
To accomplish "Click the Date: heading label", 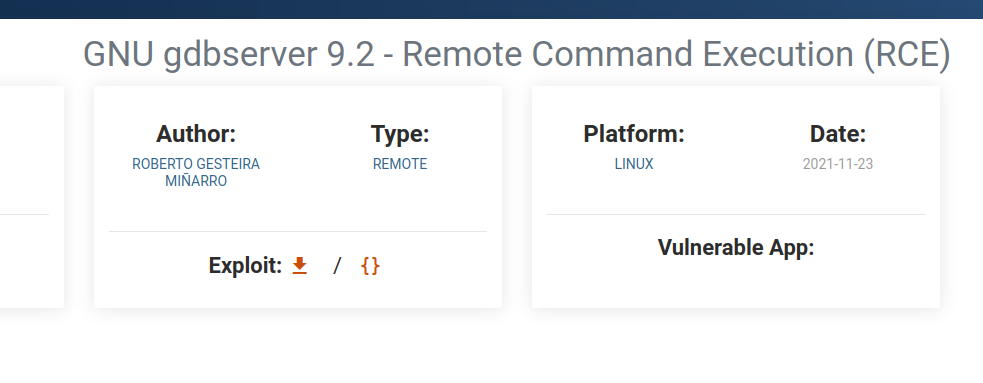I will point(838,134).
